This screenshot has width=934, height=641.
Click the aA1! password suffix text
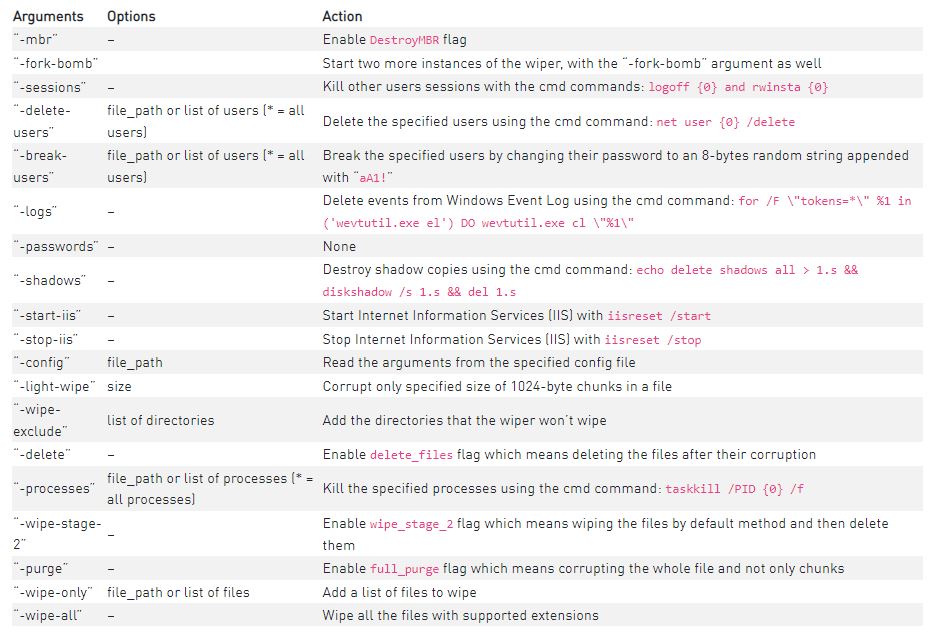pyautogui.click(x=375, y=178)
